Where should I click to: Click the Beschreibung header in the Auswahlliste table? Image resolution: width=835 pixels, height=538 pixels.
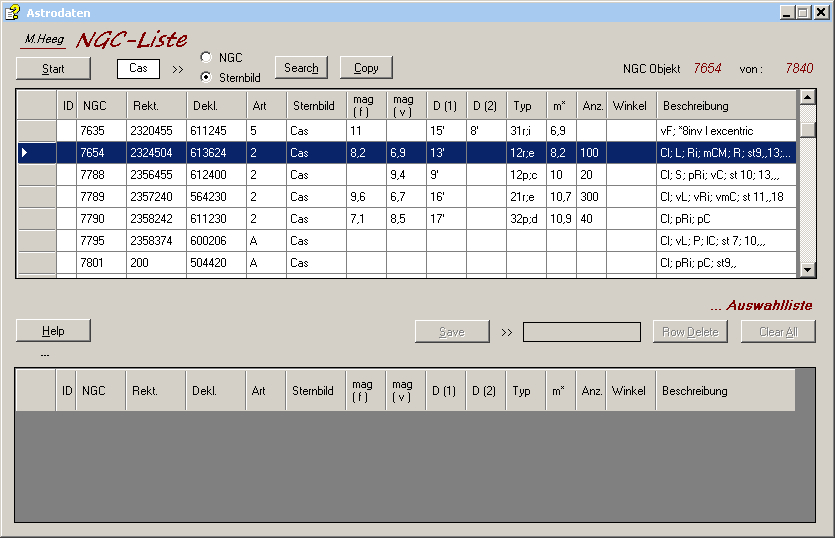click(725, 390)
